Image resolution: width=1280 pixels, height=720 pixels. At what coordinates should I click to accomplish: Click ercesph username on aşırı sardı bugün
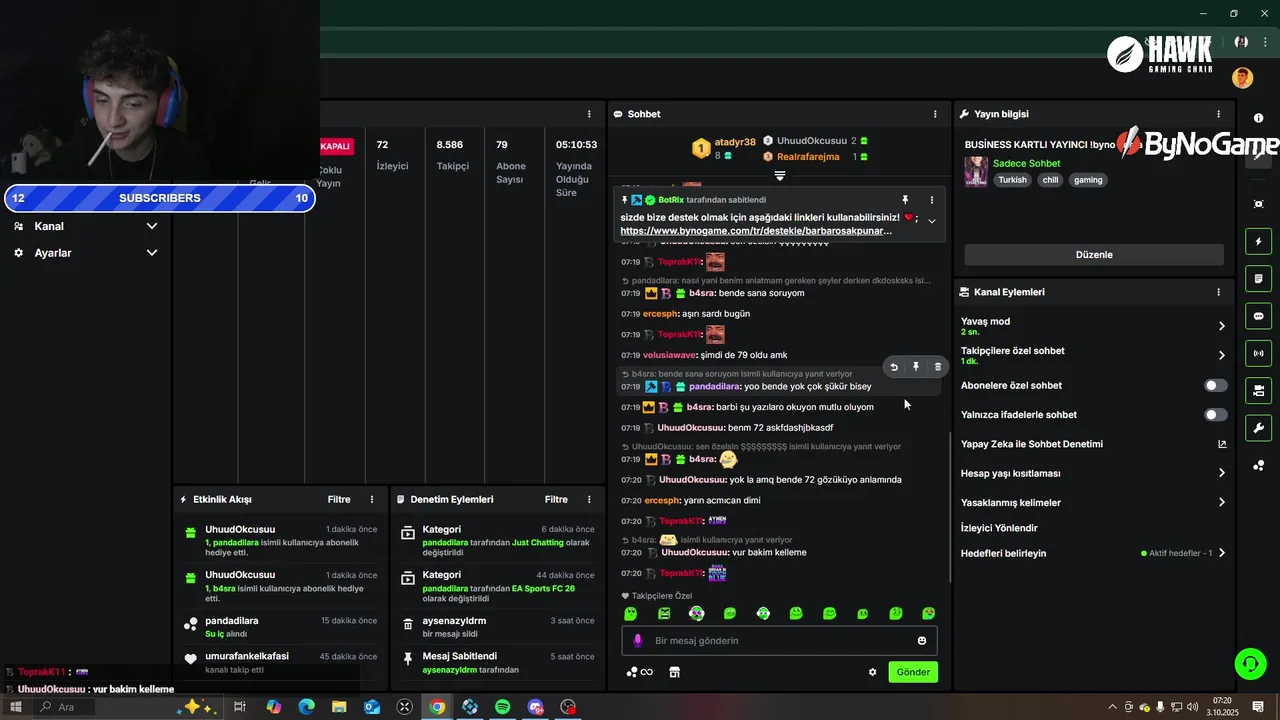(x=661, y=314)
